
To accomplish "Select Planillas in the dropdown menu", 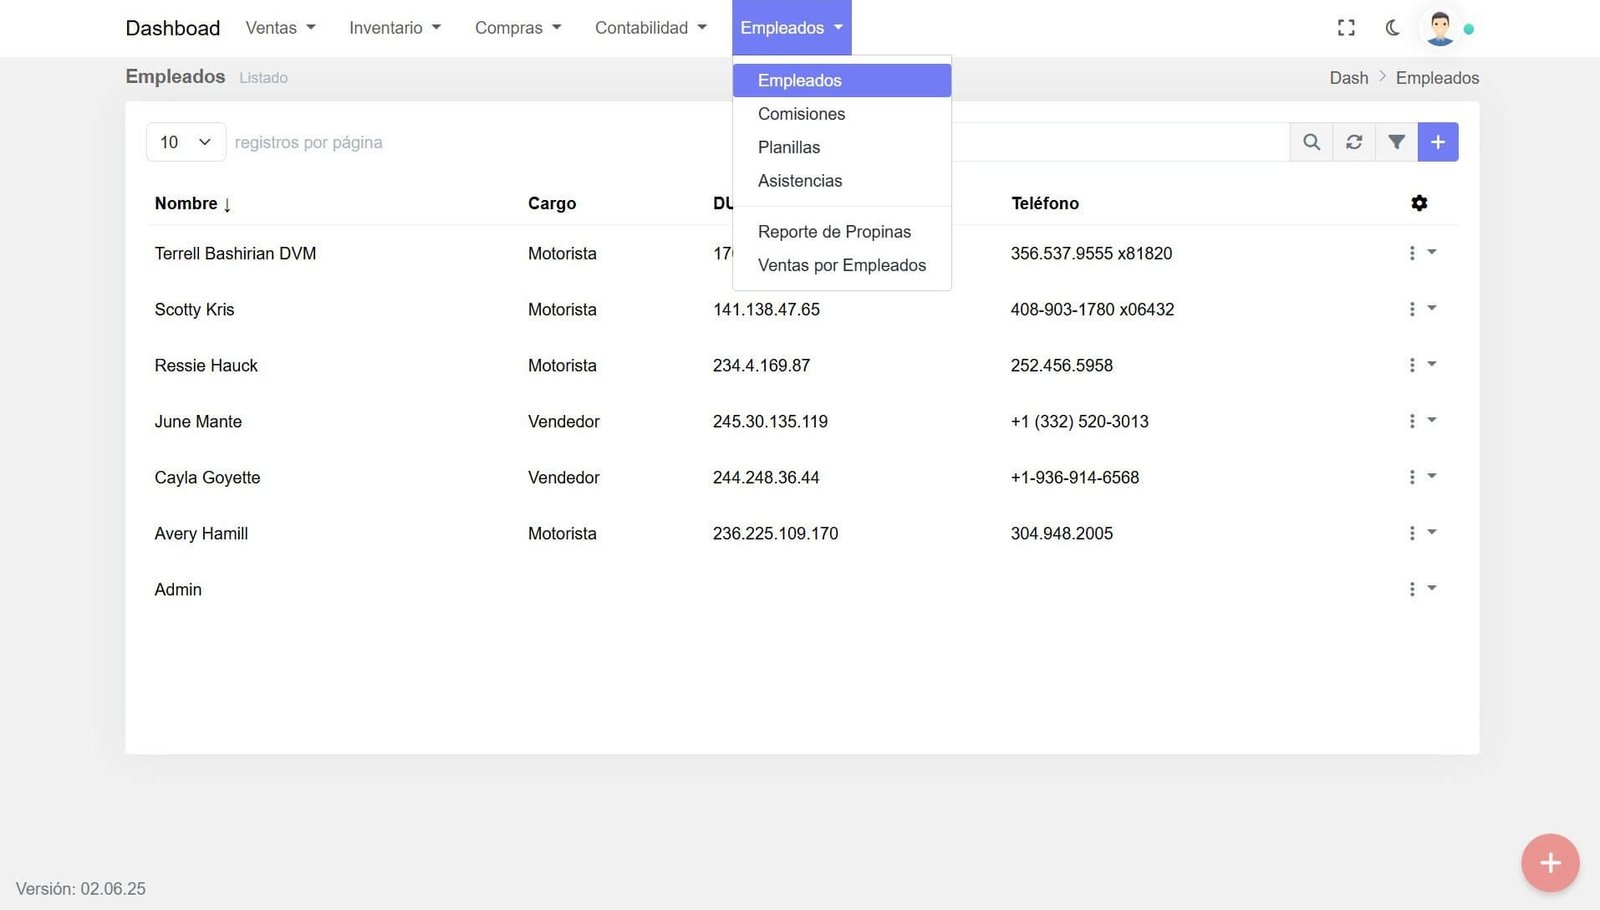I will (x=788, y=147).
